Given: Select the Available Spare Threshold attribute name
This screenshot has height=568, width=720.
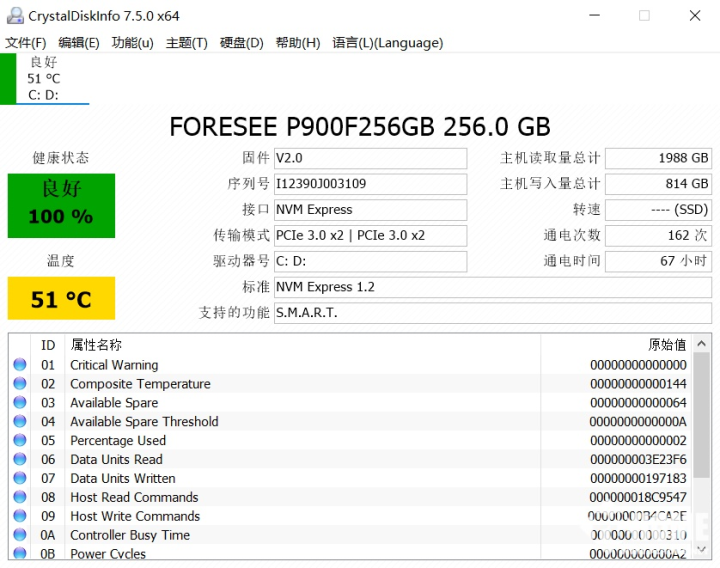Looking at the screenshot, I should (144, 422).
